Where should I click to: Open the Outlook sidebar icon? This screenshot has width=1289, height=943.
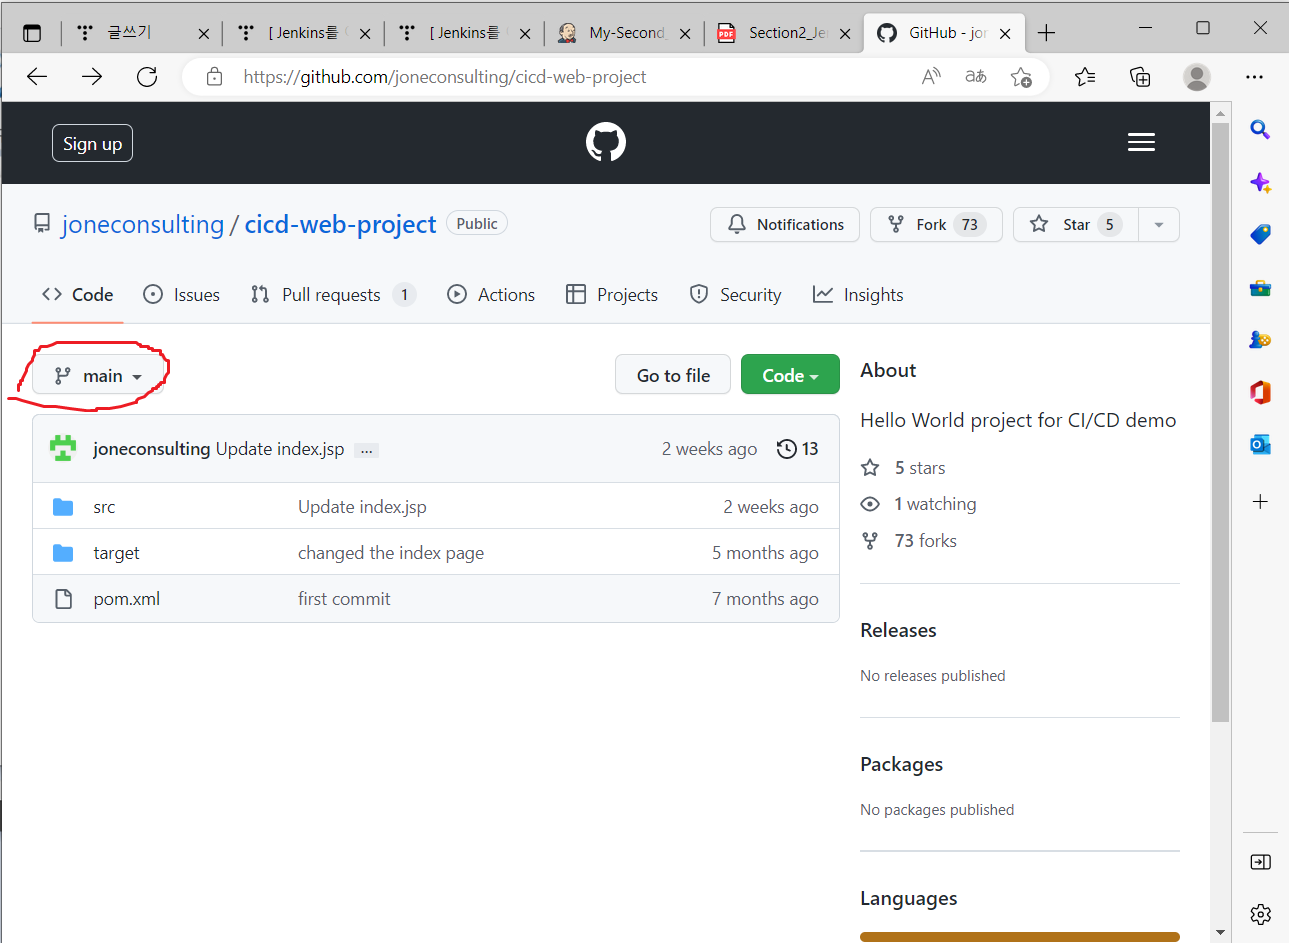(1260, 444)
